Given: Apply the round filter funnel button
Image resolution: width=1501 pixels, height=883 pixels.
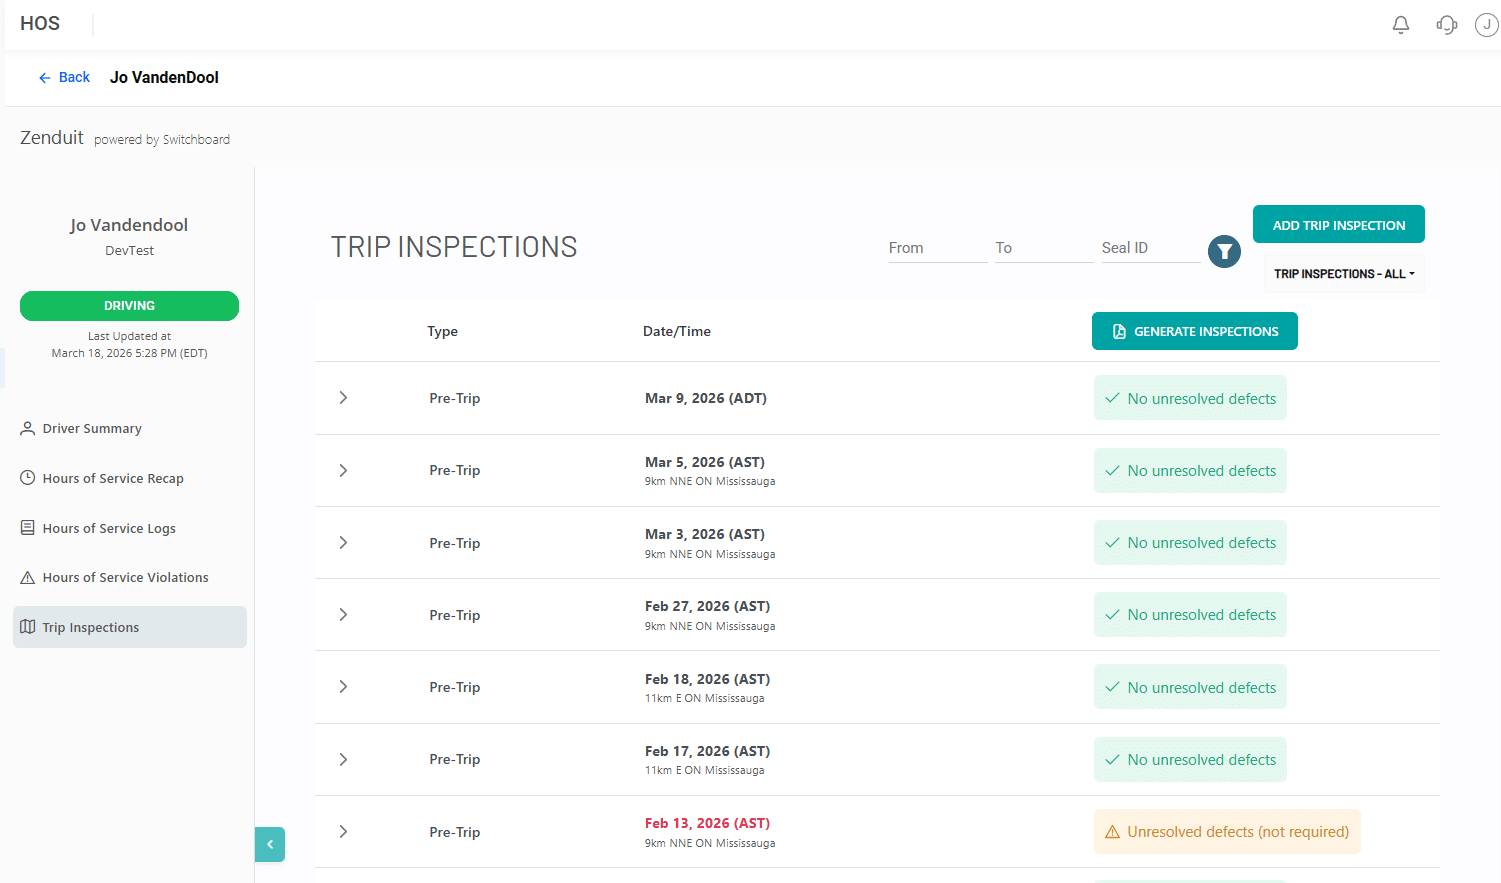Looking at the screenshot, I should tap(1224, 252).
